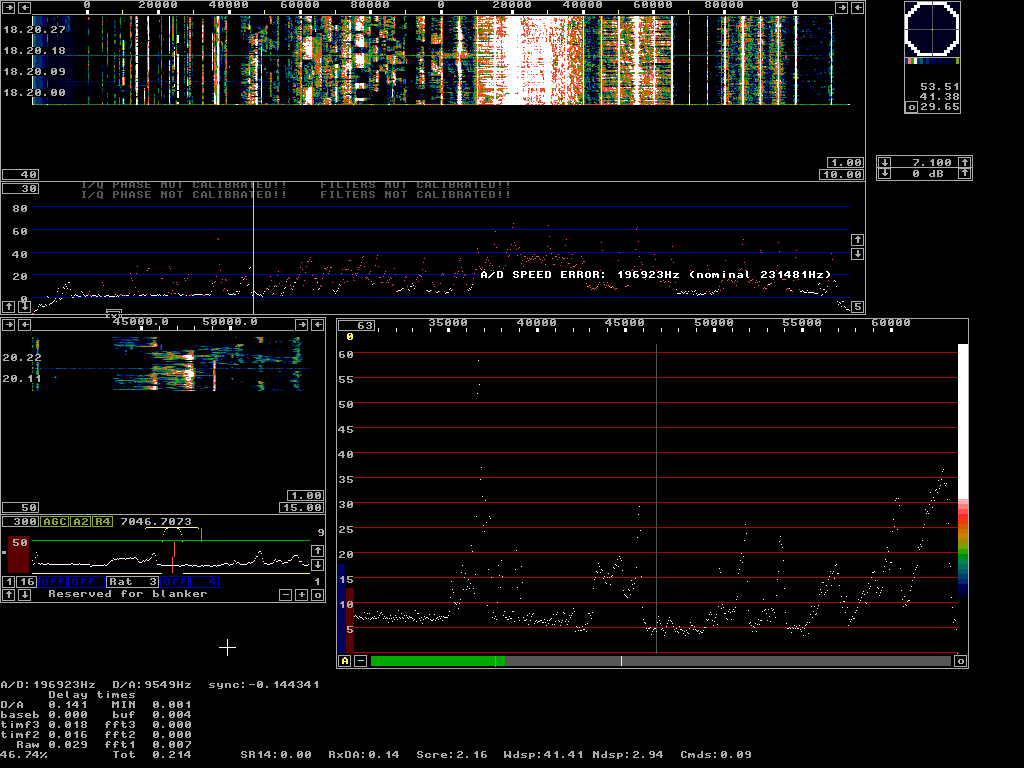The height and width of the screenshot is (768, 1024).
Task: Click down arrow left of 0 dB
Action: (884, 174)
